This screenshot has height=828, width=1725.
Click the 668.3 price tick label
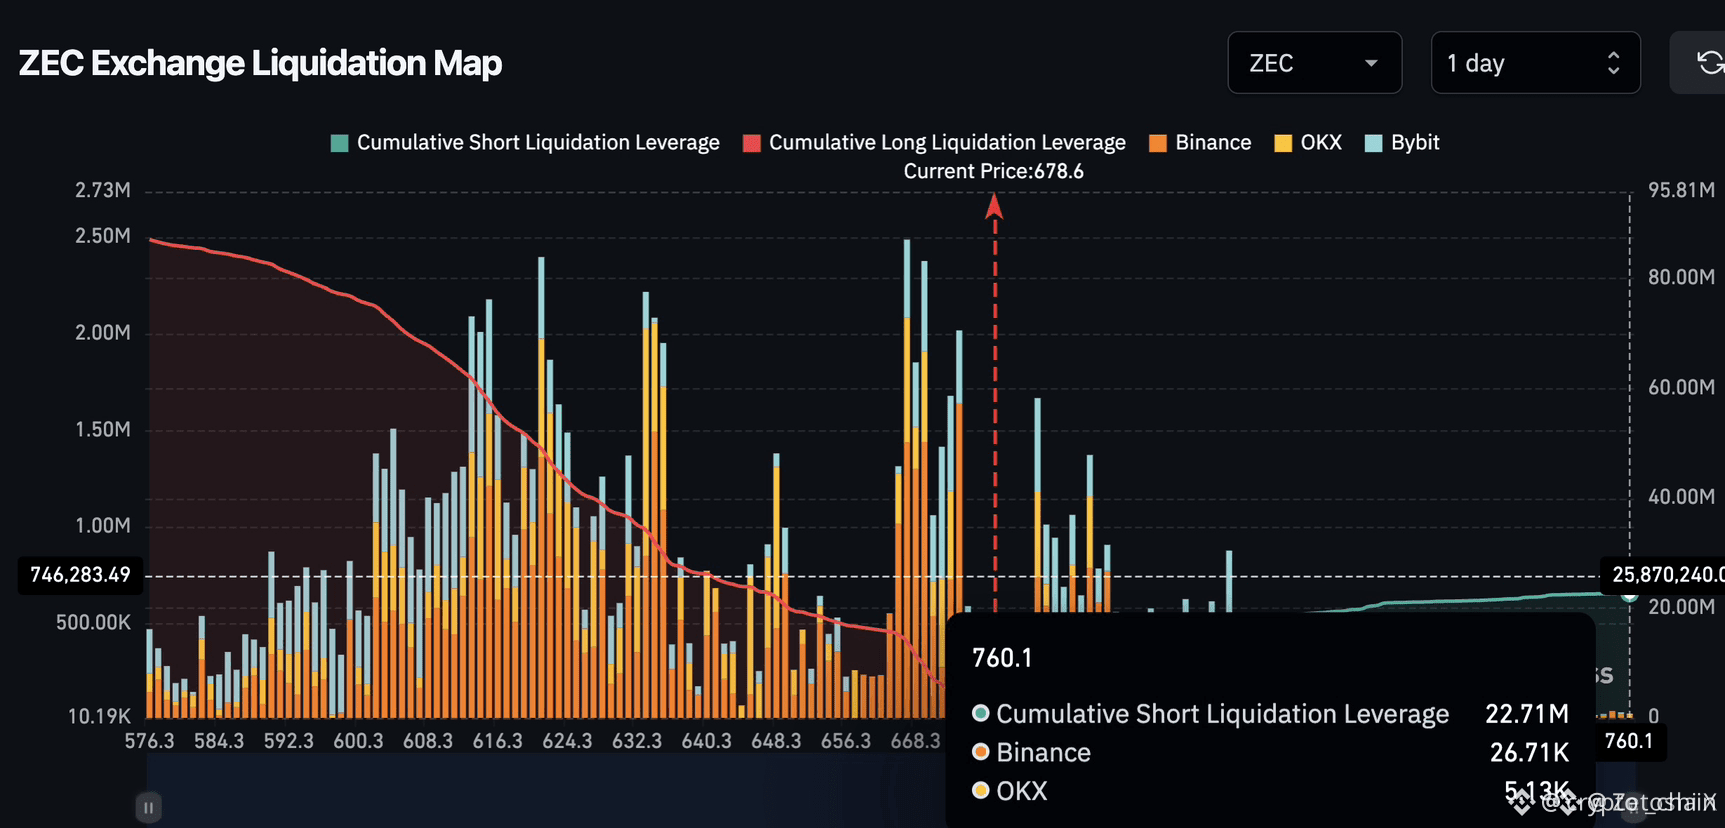tap(916, 741)
